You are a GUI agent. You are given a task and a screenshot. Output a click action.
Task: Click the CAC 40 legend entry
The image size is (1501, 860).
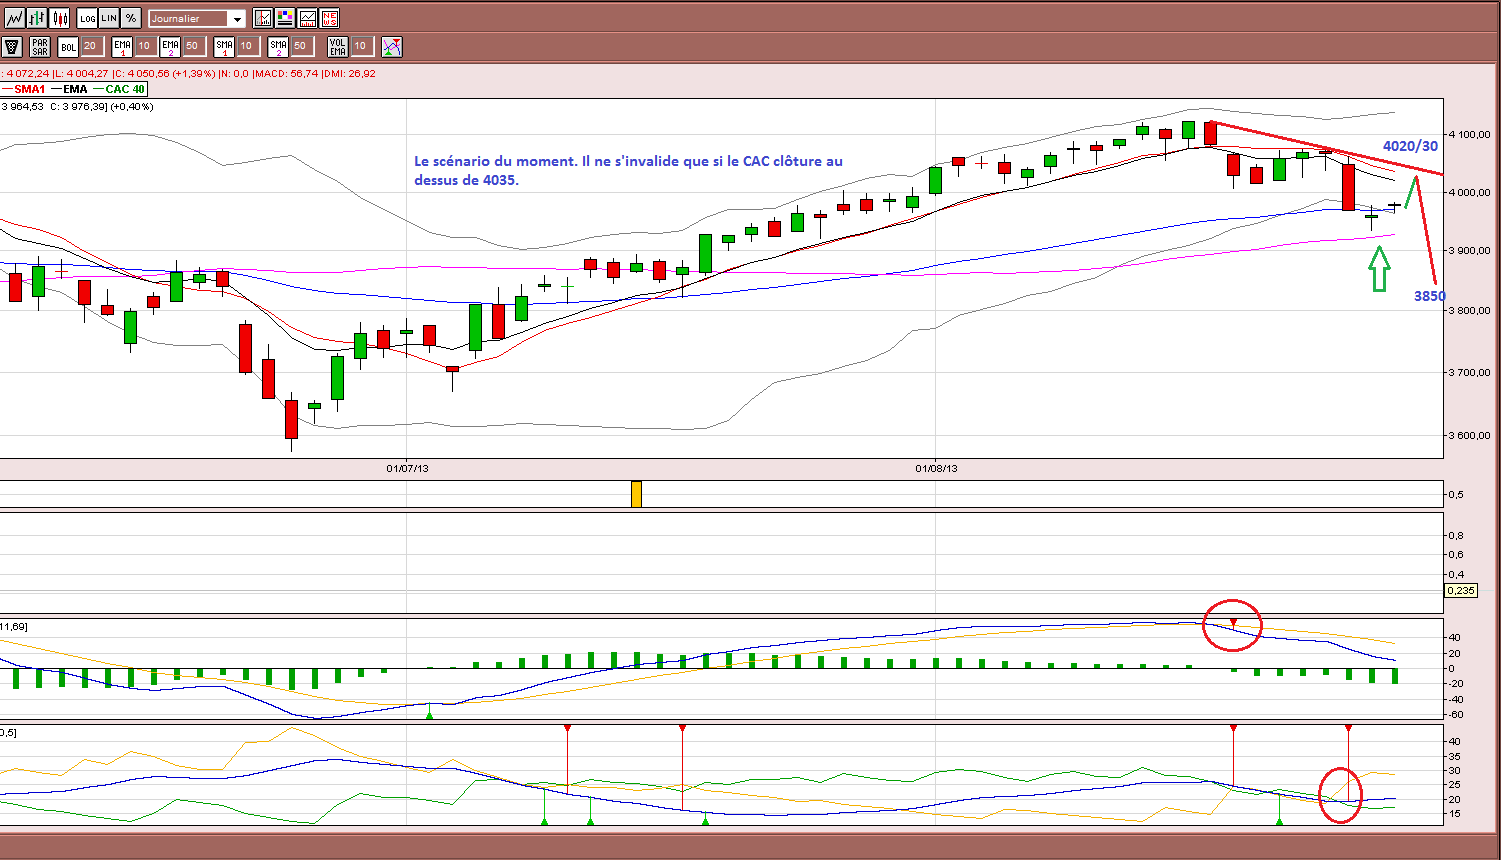pos(119,89)
